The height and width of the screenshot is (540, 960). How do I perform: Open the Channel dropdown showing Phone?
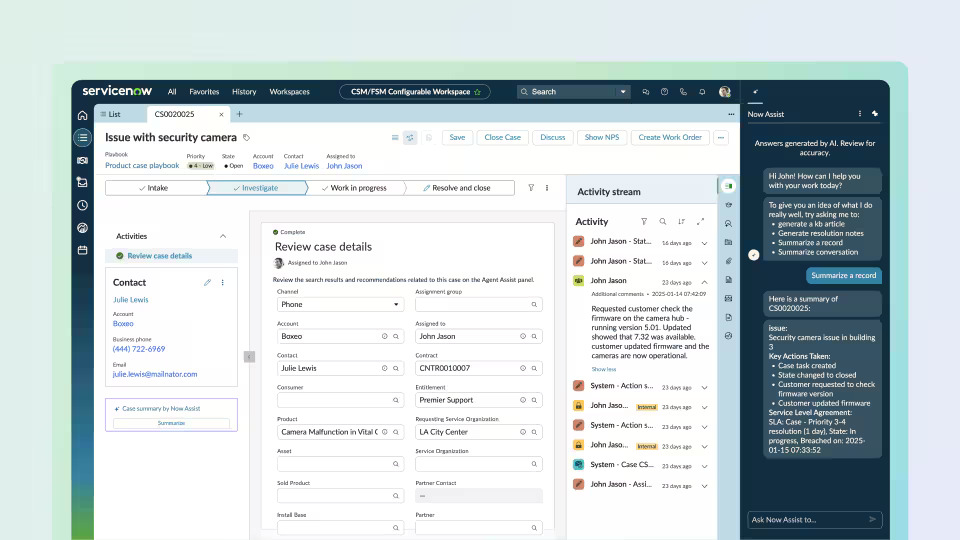pyautogui.click(x=340, y=304)
